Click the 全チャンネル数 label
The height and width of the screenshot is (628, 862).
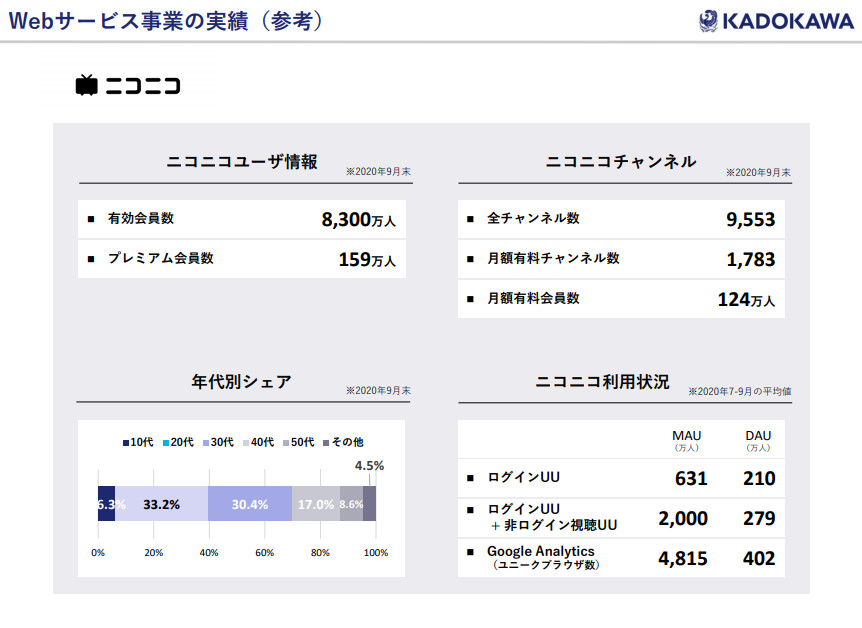533,218
